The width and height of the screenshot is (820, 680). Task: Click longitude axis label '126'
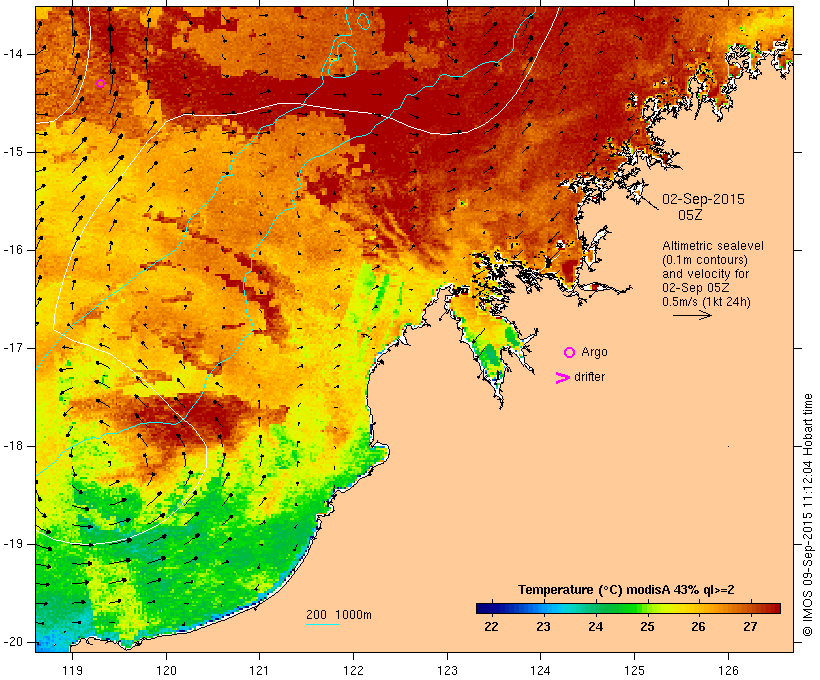[728, 671]
